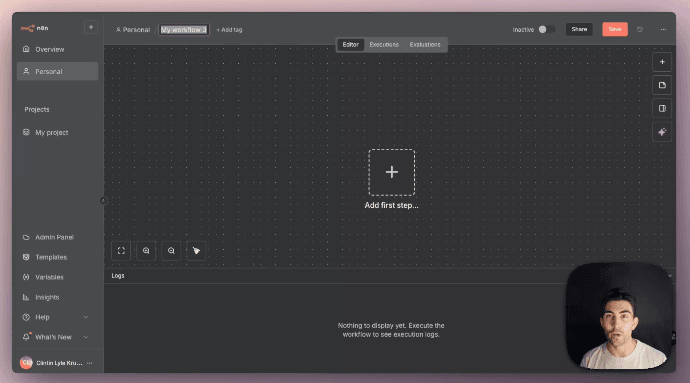Screen dimensions: 690x383
Task: Click the n8n logo in the sidebar
Action: [34, 28]
